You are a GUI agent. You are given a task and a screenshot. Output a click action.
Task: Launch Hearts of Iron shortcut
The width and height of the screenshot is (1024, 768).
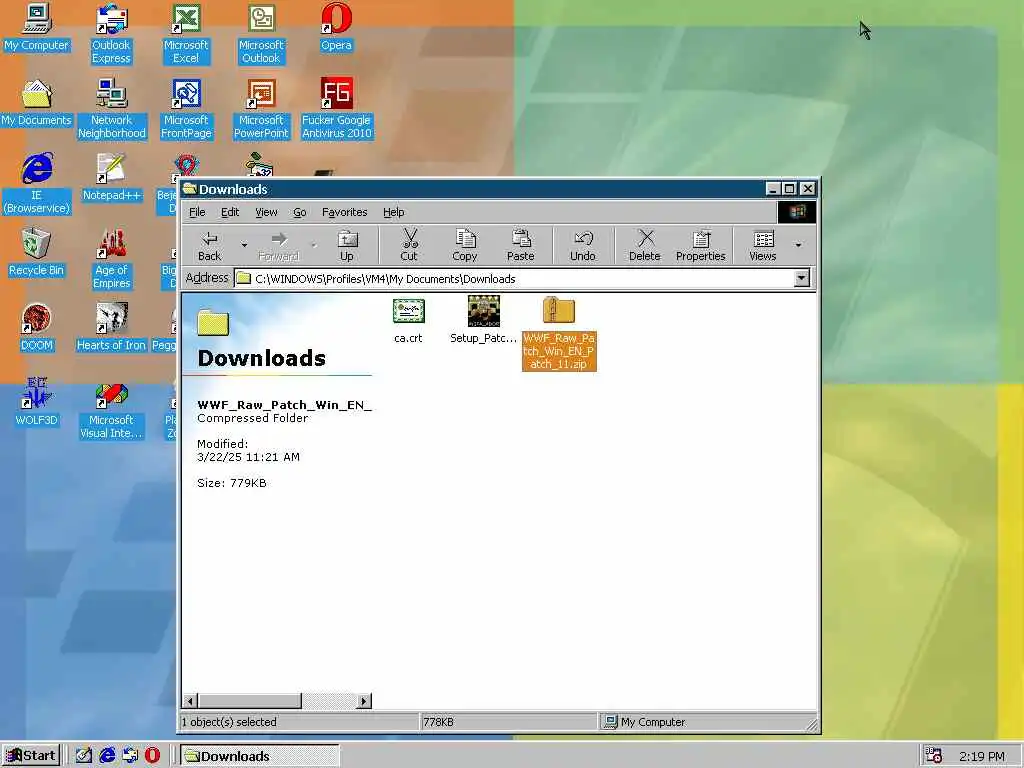click(112, 328)
